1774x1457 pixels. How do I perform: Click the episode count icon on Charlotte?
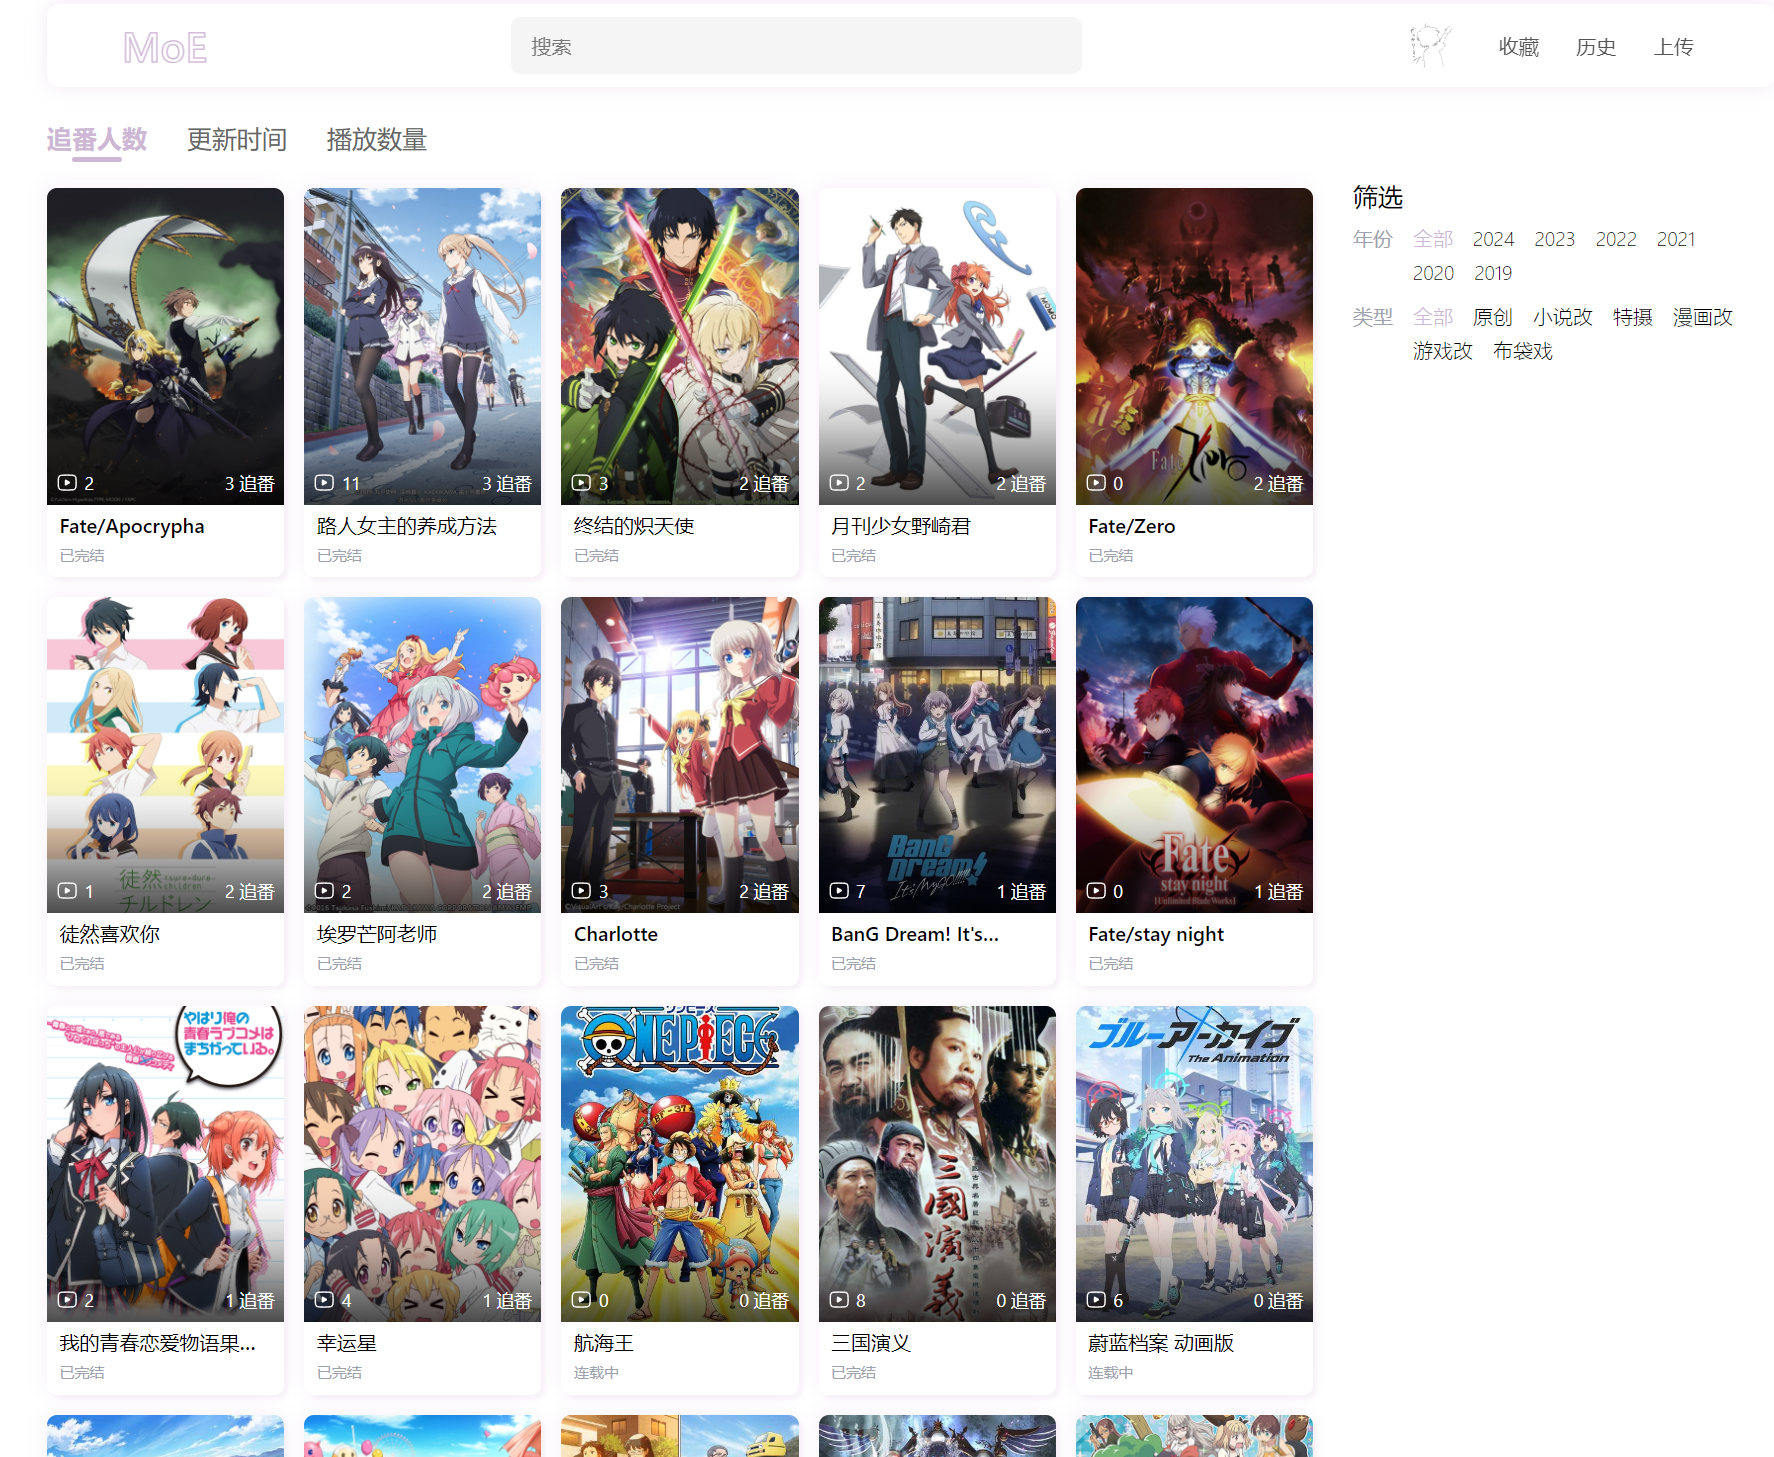coord(581,891)
